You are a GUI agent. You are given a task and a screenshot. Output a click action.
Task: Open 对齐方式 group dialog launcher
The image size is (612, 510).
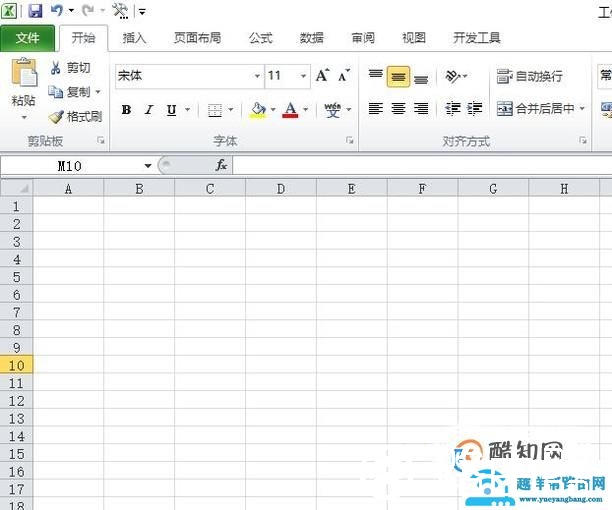(583, 140)
